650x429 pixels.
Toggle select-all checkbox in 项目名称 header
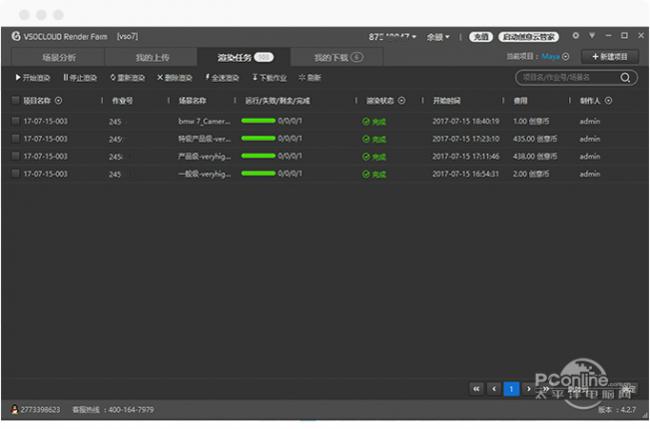tap(15, 100)
